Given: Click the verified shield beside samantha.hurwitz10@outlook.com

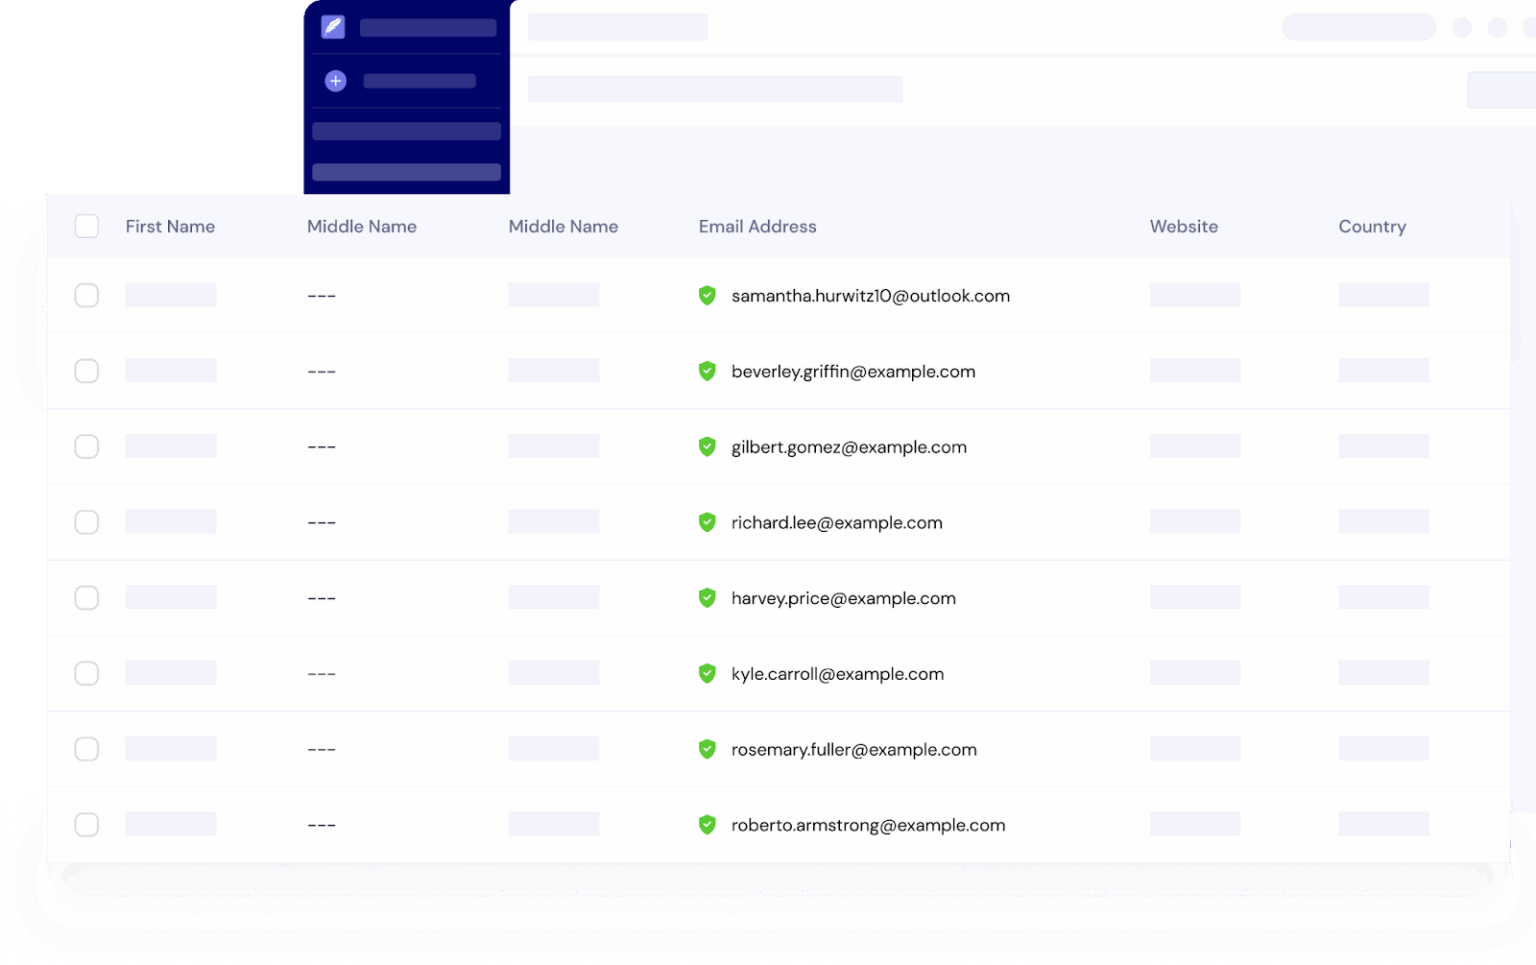Looking at the screenshot, I should (707, 295).
